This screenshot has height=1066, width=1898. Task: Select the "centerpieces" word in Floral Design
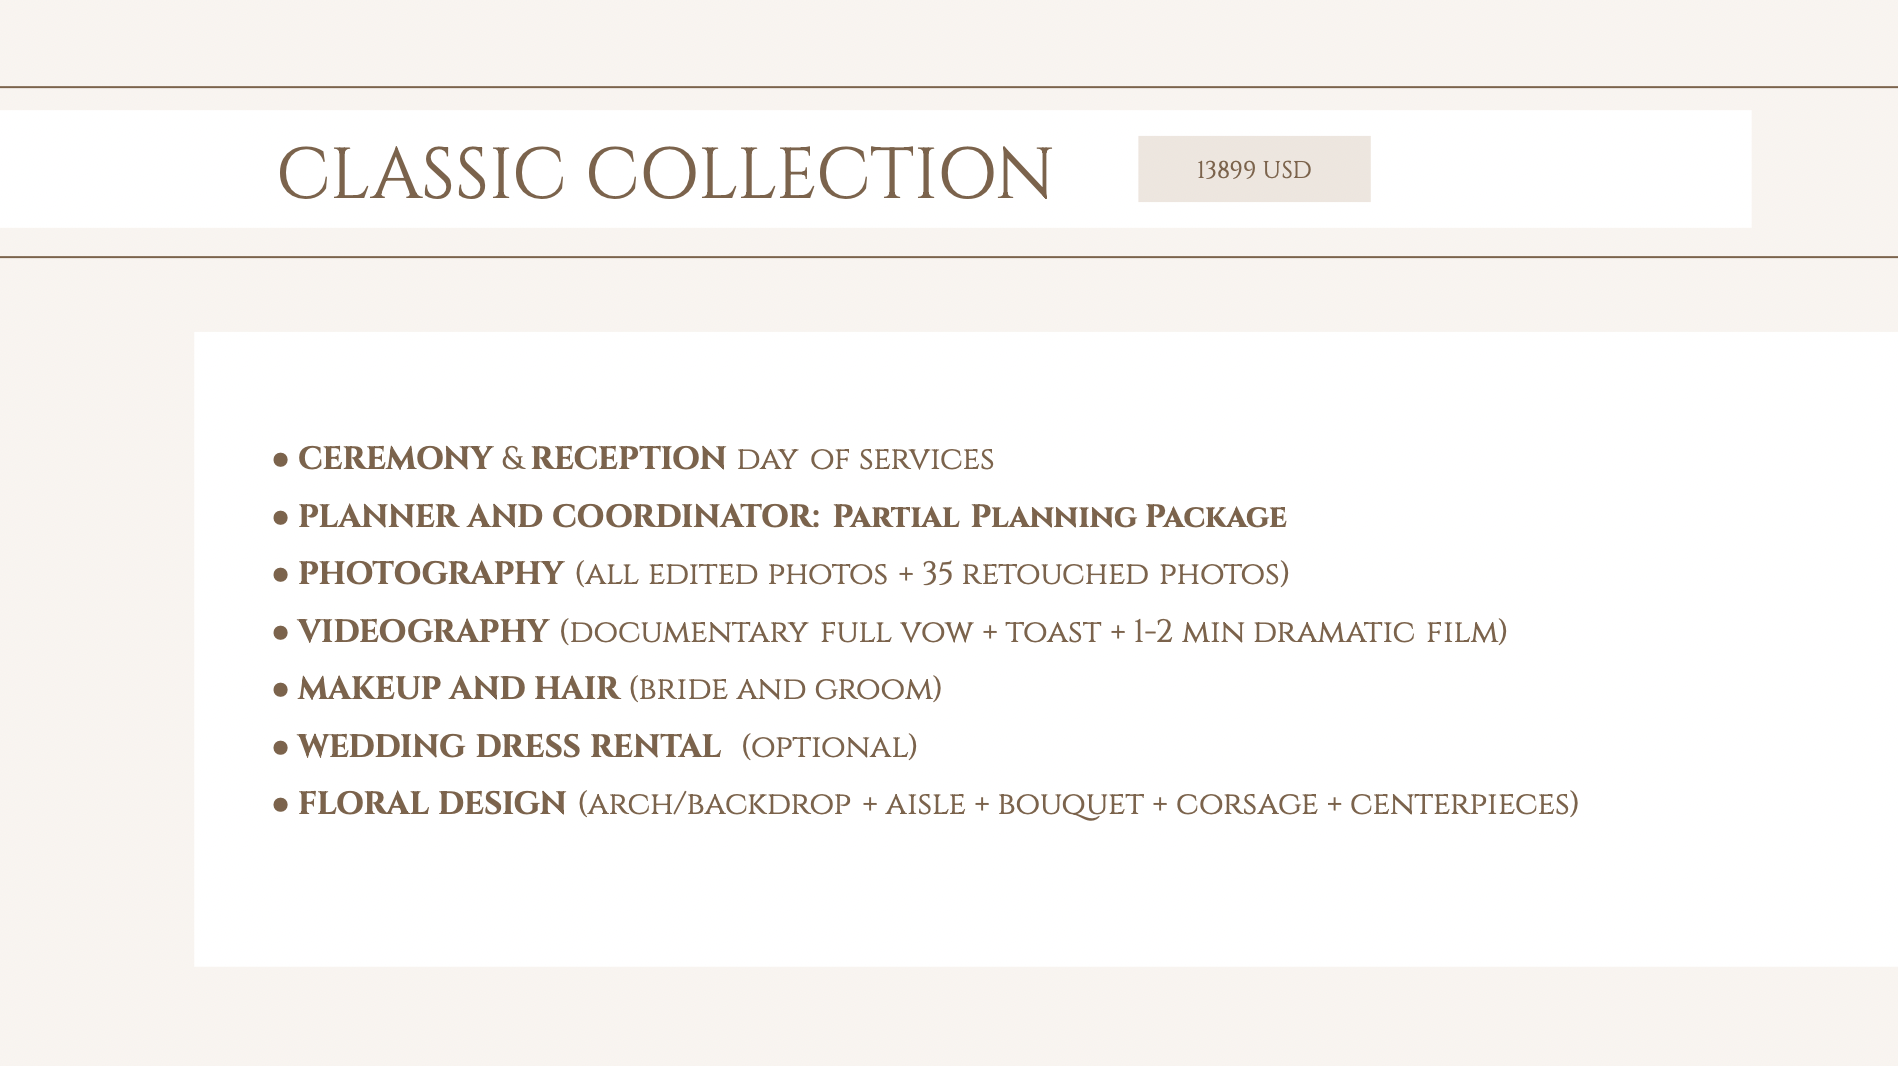click(1459, 804)
